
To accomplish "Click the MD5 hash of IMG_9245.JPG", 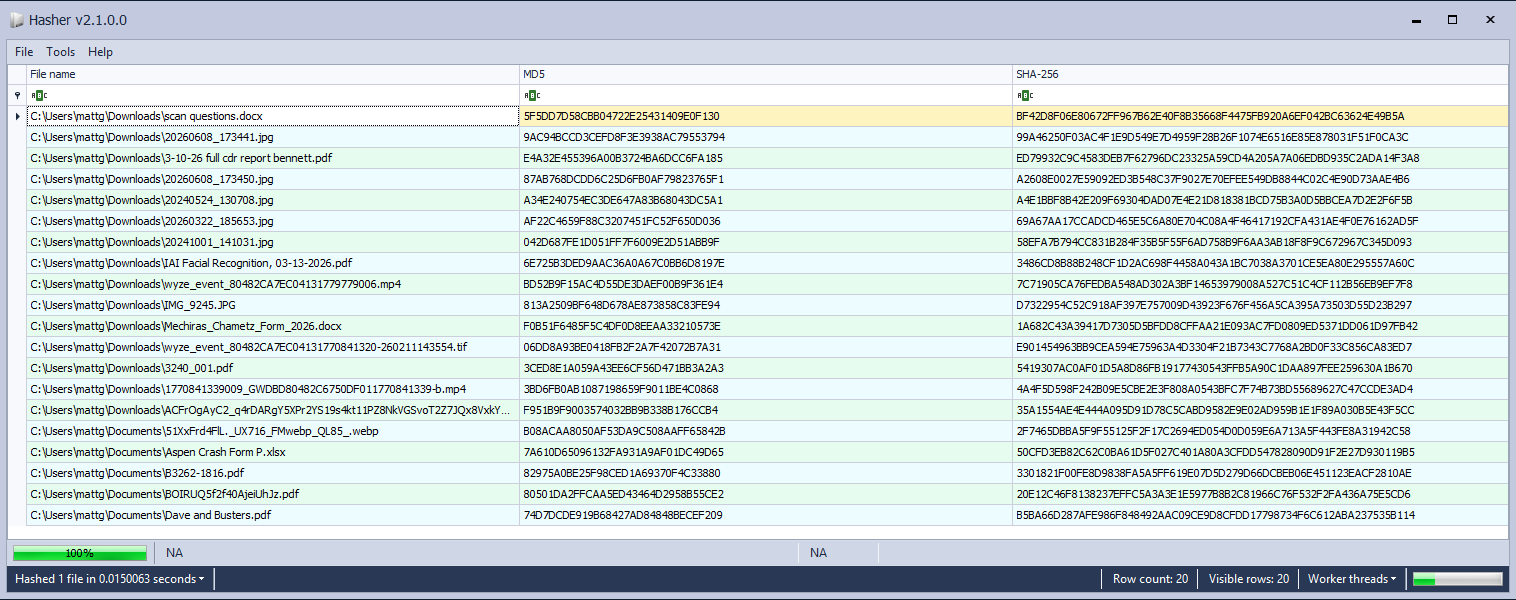I will point(766,306).
